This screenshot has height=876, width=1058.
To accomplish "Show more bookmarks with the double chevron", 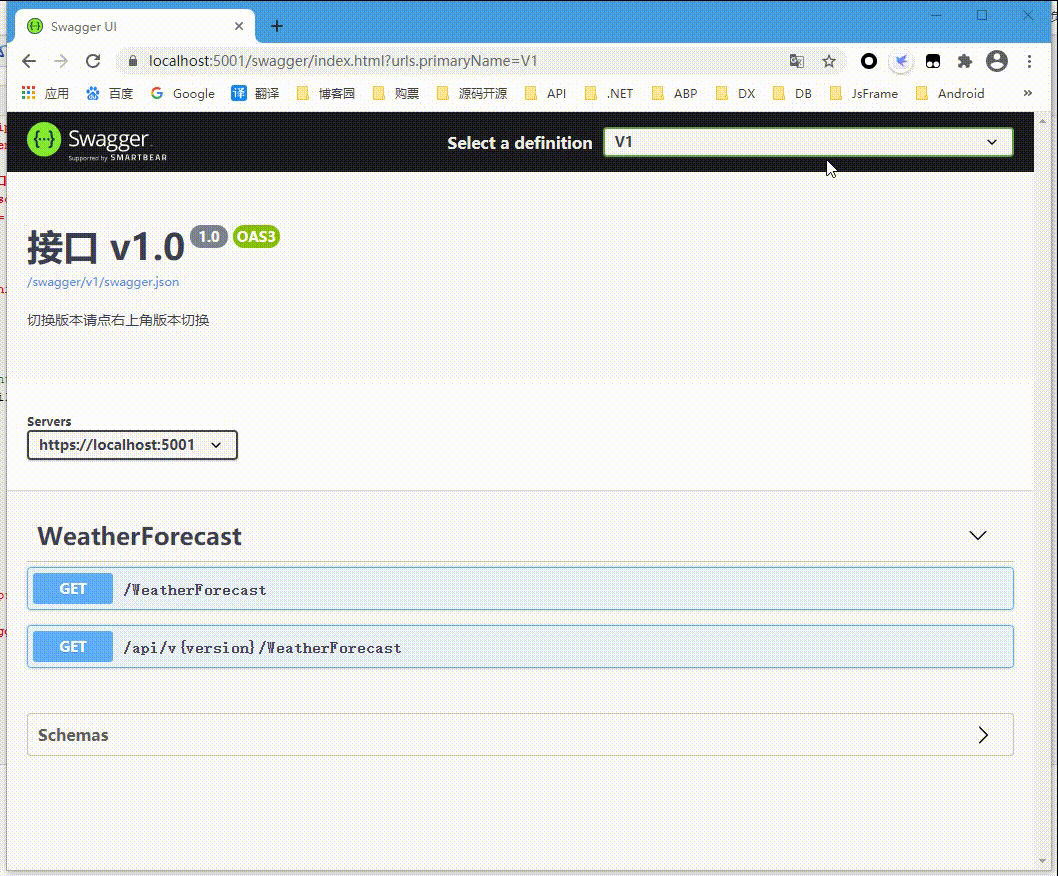I will 1028,93.
